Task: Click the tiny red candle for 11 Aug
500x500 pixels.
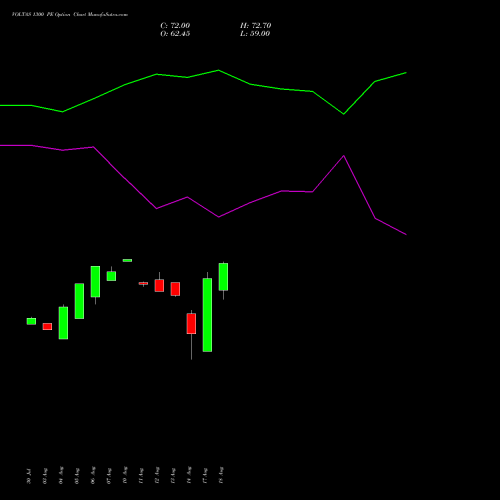Action: pos(143,284)
